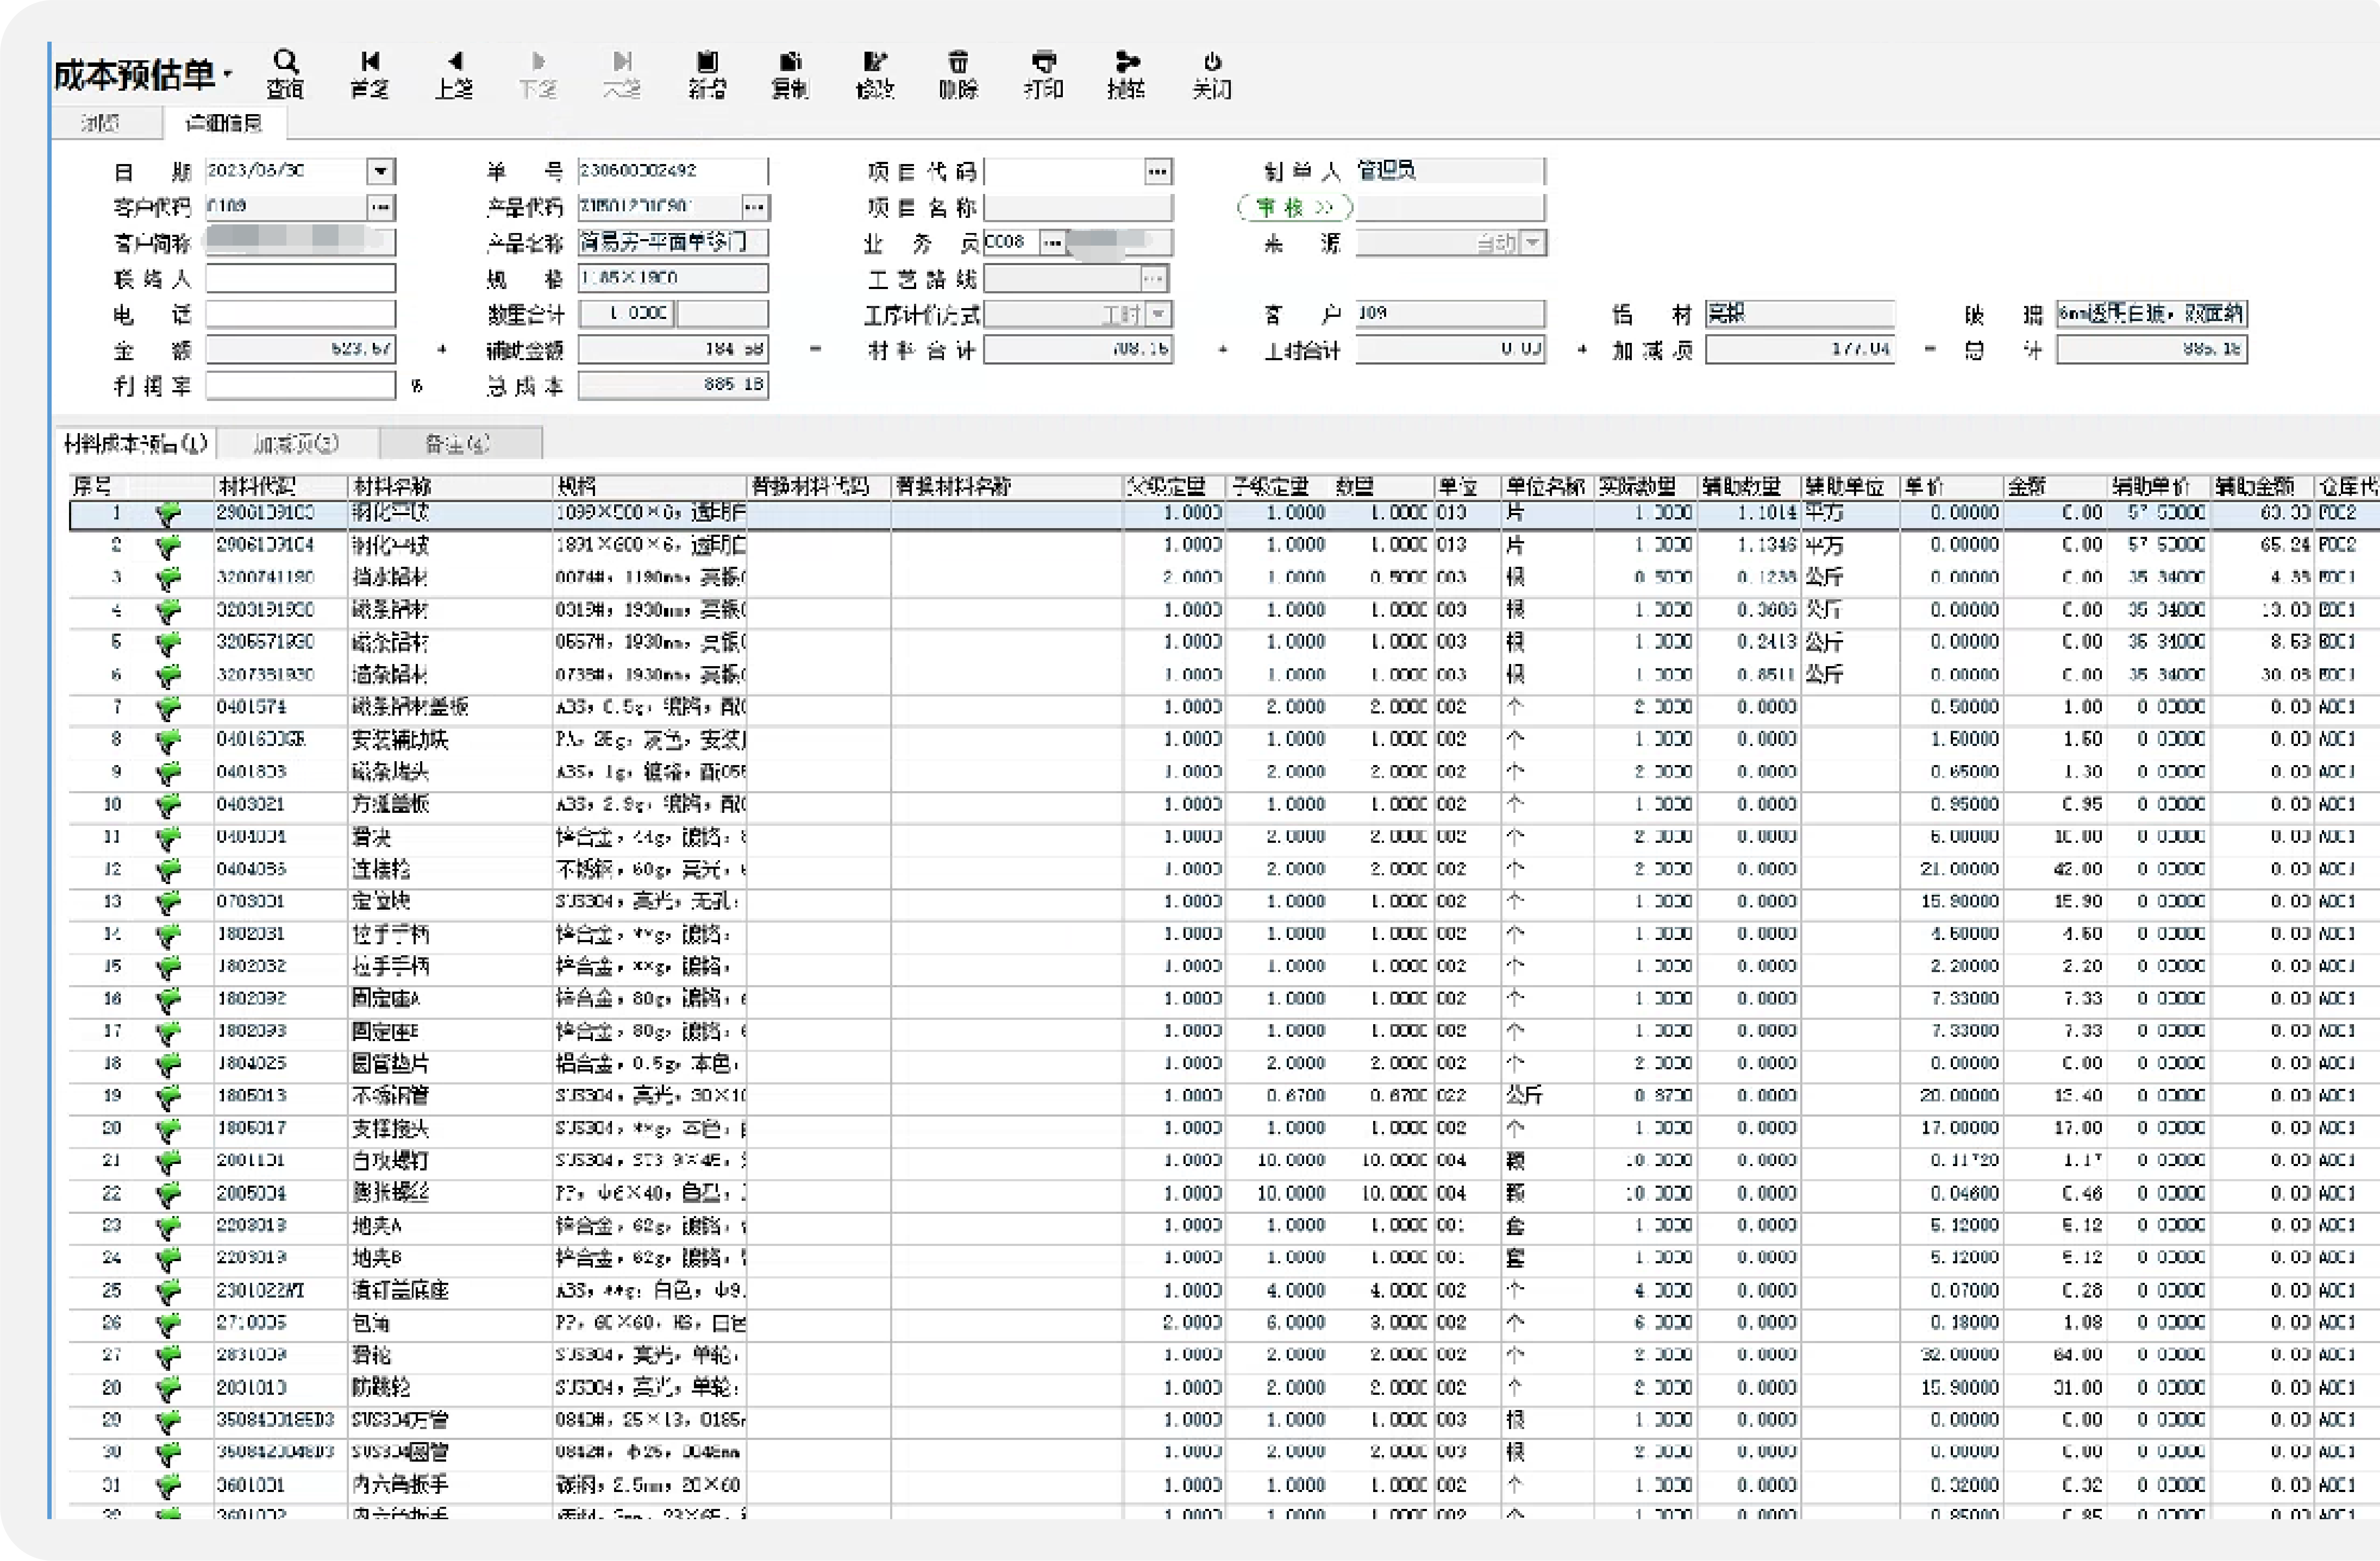Open the 来源 dropdown arrow
The width and height of the screenshot is (2380, 1561).
[1533, 243]
